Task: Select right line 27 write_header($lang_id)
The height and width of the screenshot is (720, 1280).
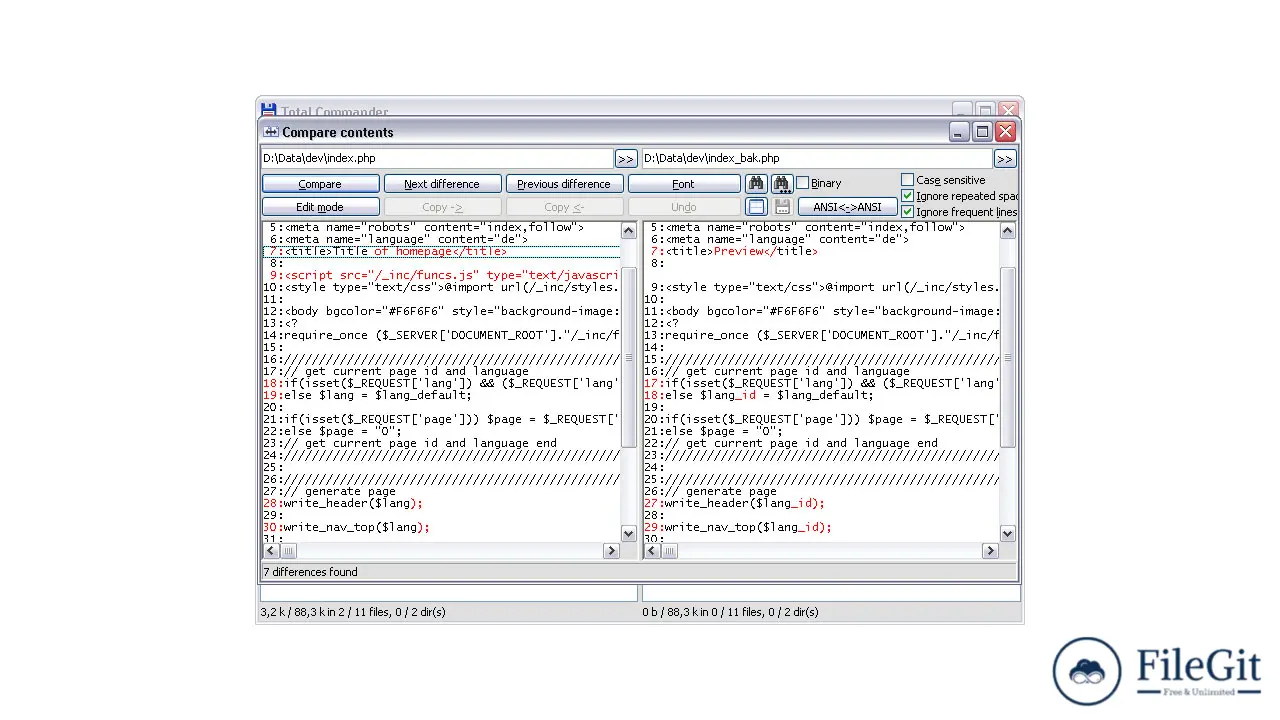Action: (x=820, y=503)
